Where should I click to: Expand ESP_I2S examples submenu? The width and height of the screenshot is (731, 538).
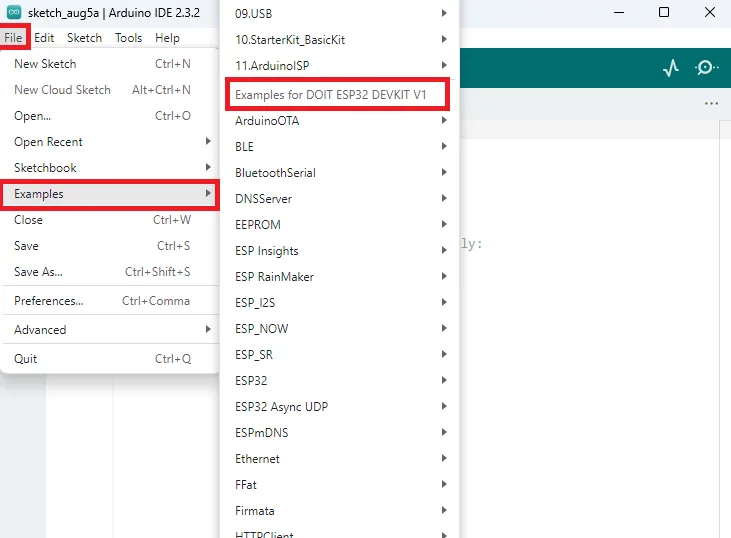[x=340, y=303]
